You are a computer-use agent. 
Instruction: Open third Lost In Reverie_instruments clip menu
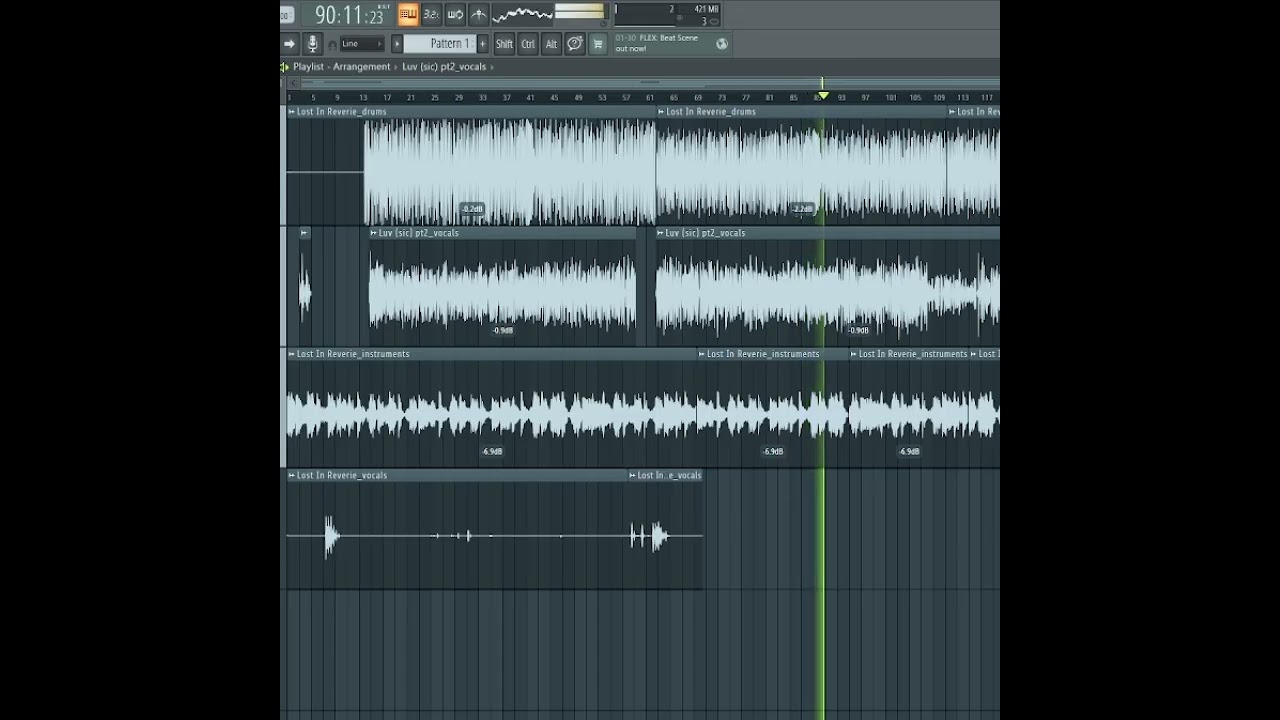(854, 354)
